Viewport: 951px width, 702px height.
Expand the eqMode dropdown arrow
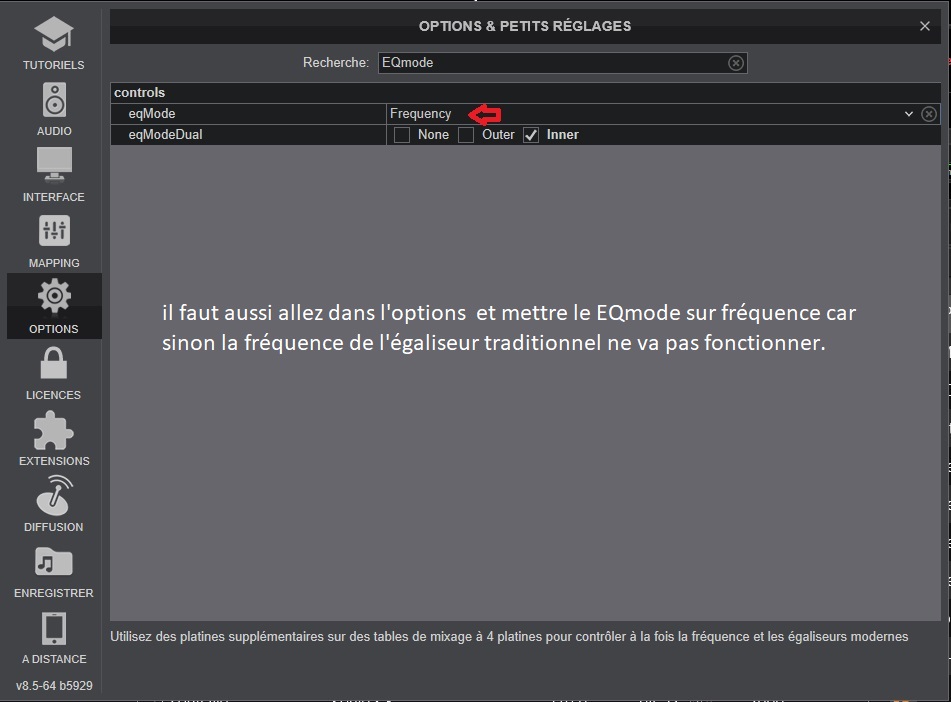tap(908, 114)
